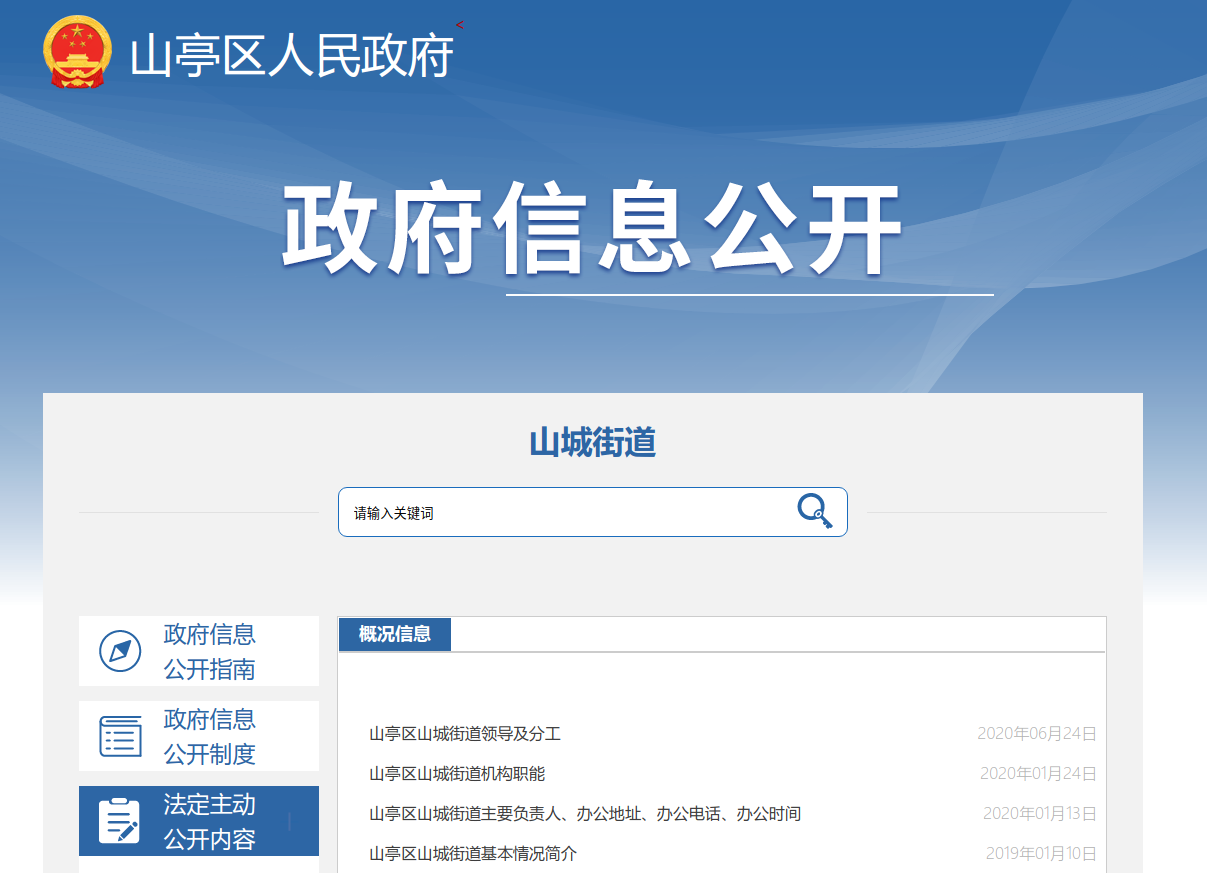Open 山亭区山城街道机构职能 article

tap(457, 774)
